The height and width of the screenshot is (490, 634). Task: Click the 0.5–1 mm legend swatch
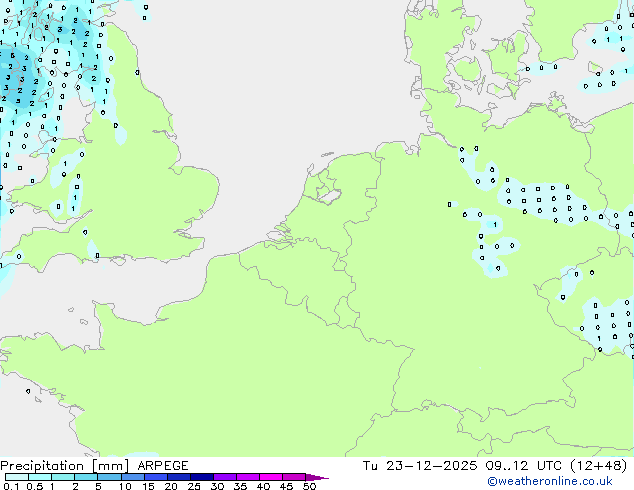click(x=40, y=477)
